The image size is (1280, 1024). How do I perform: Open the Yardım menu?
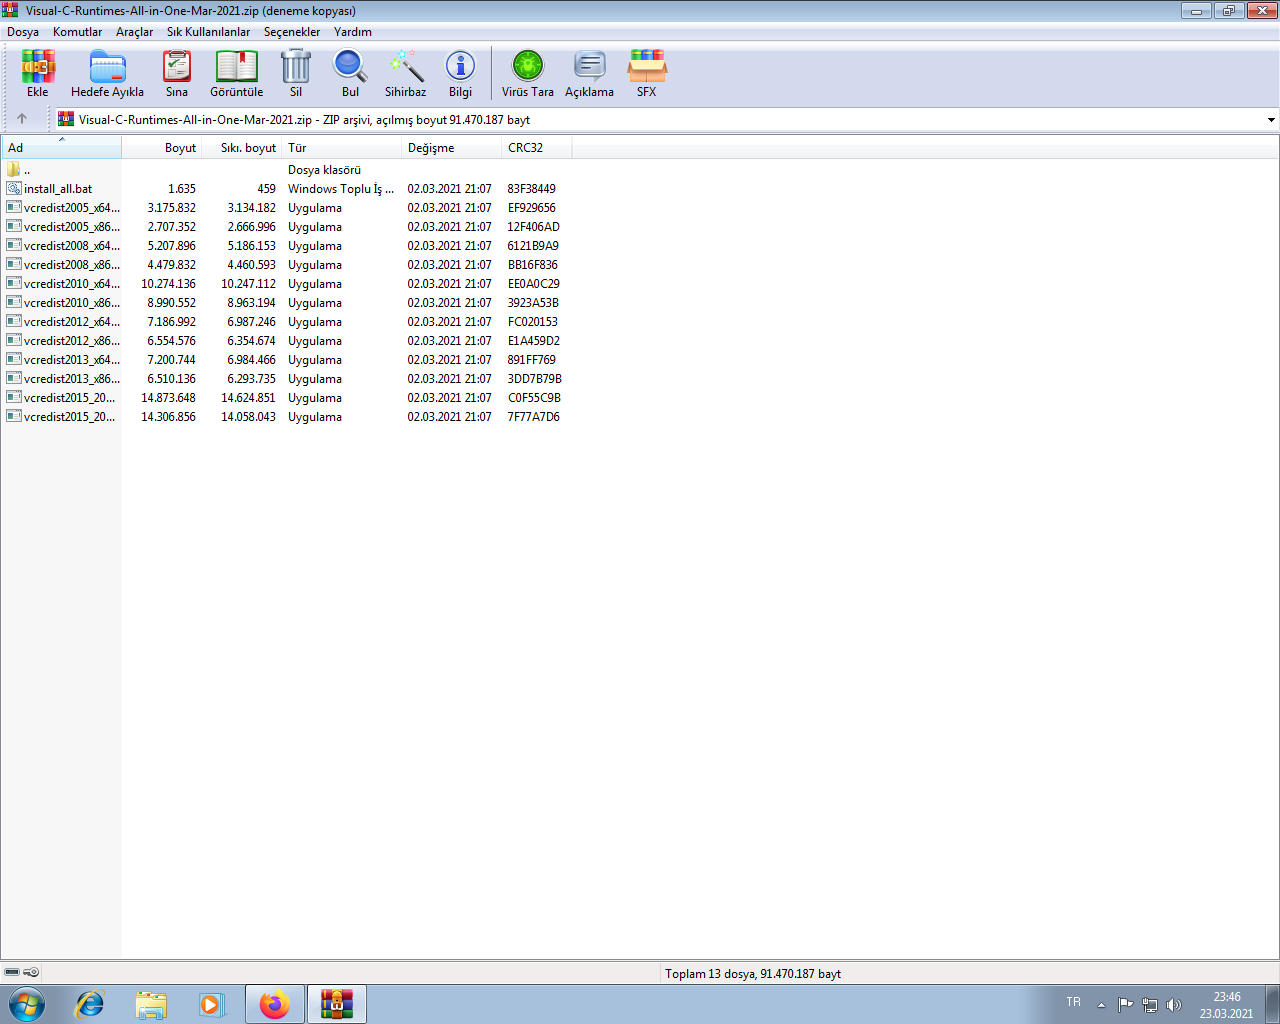(353, 32)
